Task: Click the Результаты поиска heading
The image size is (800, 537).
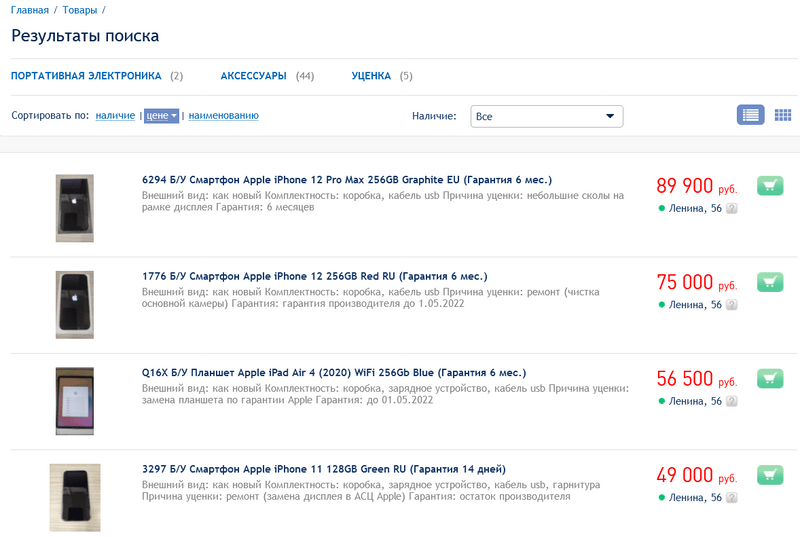Action: [85, 36]
